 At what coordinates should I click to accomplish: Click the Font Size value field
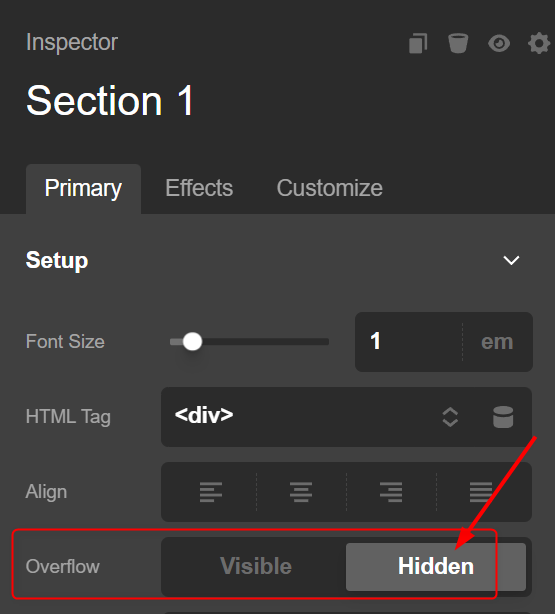pyautogui.click(x=409, y=342)
